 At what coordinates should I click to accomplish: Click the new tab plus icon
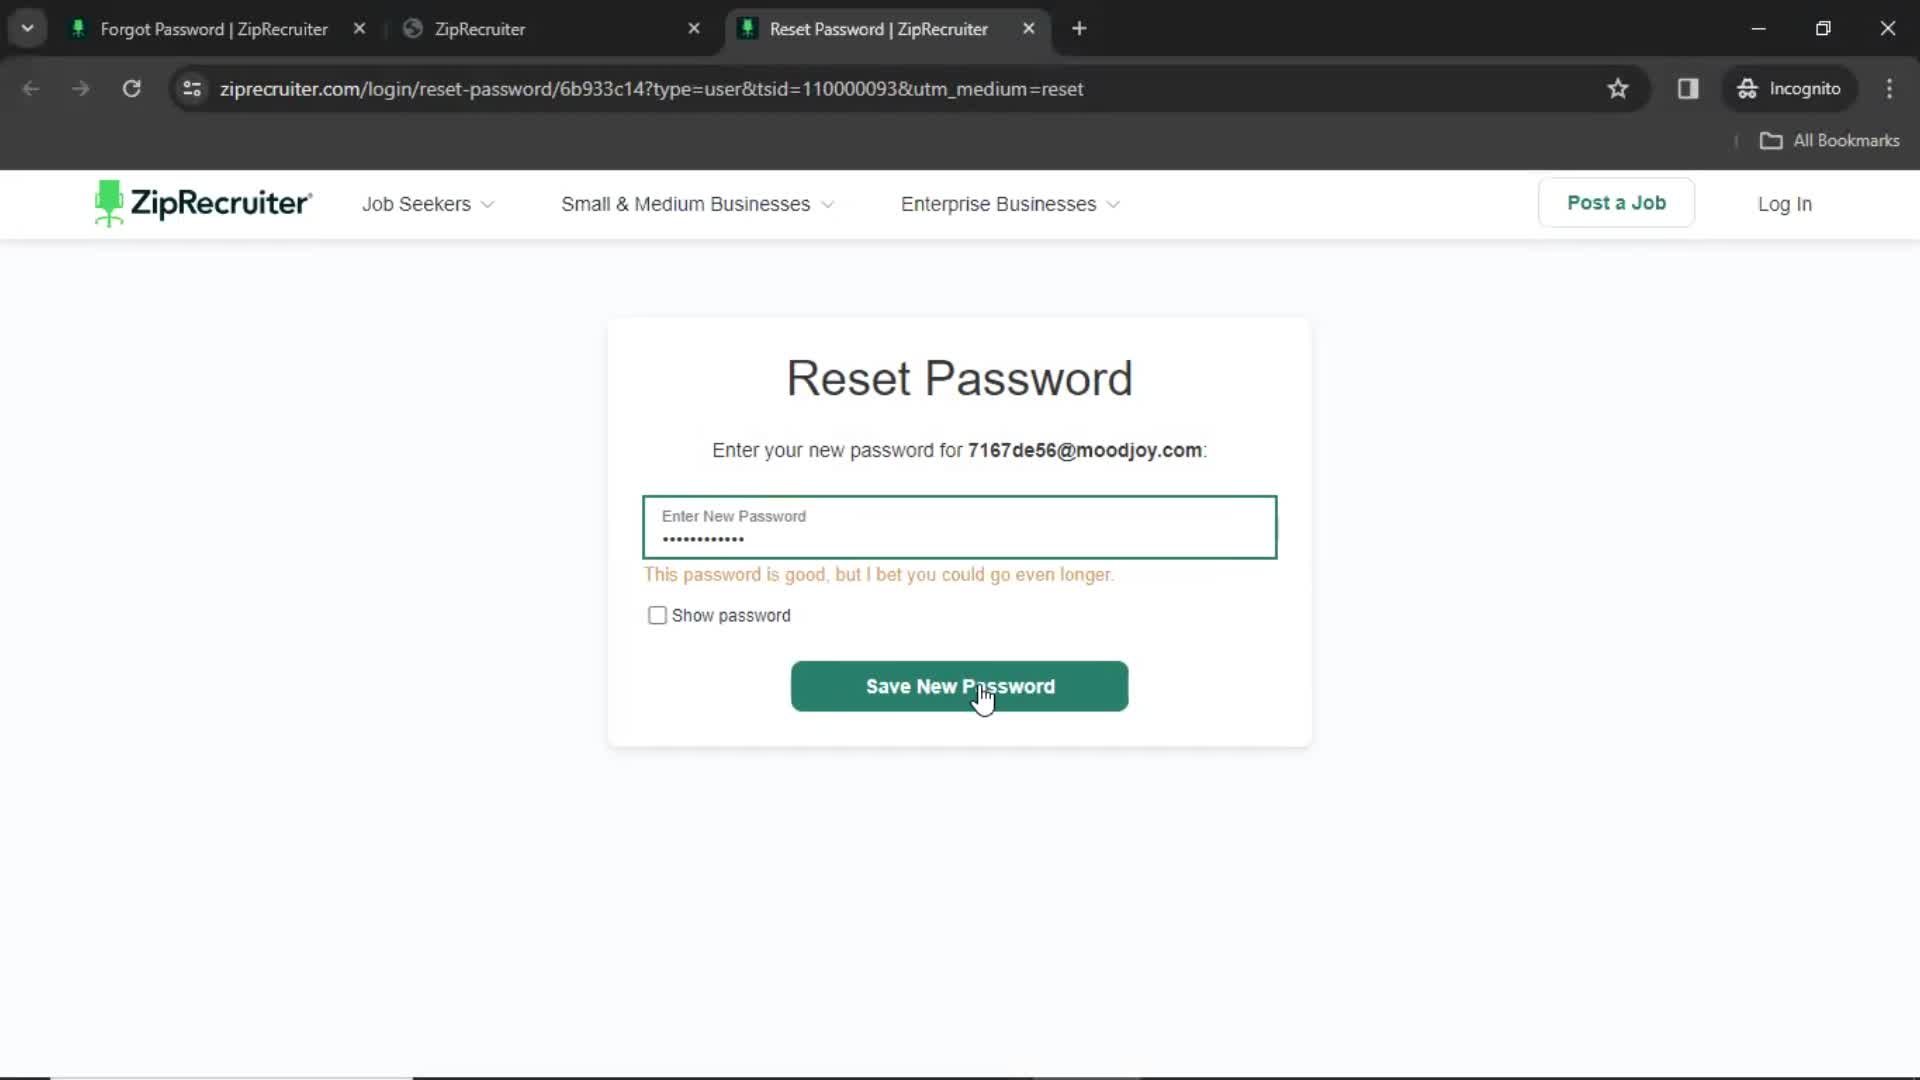[x=1077, y=29]
